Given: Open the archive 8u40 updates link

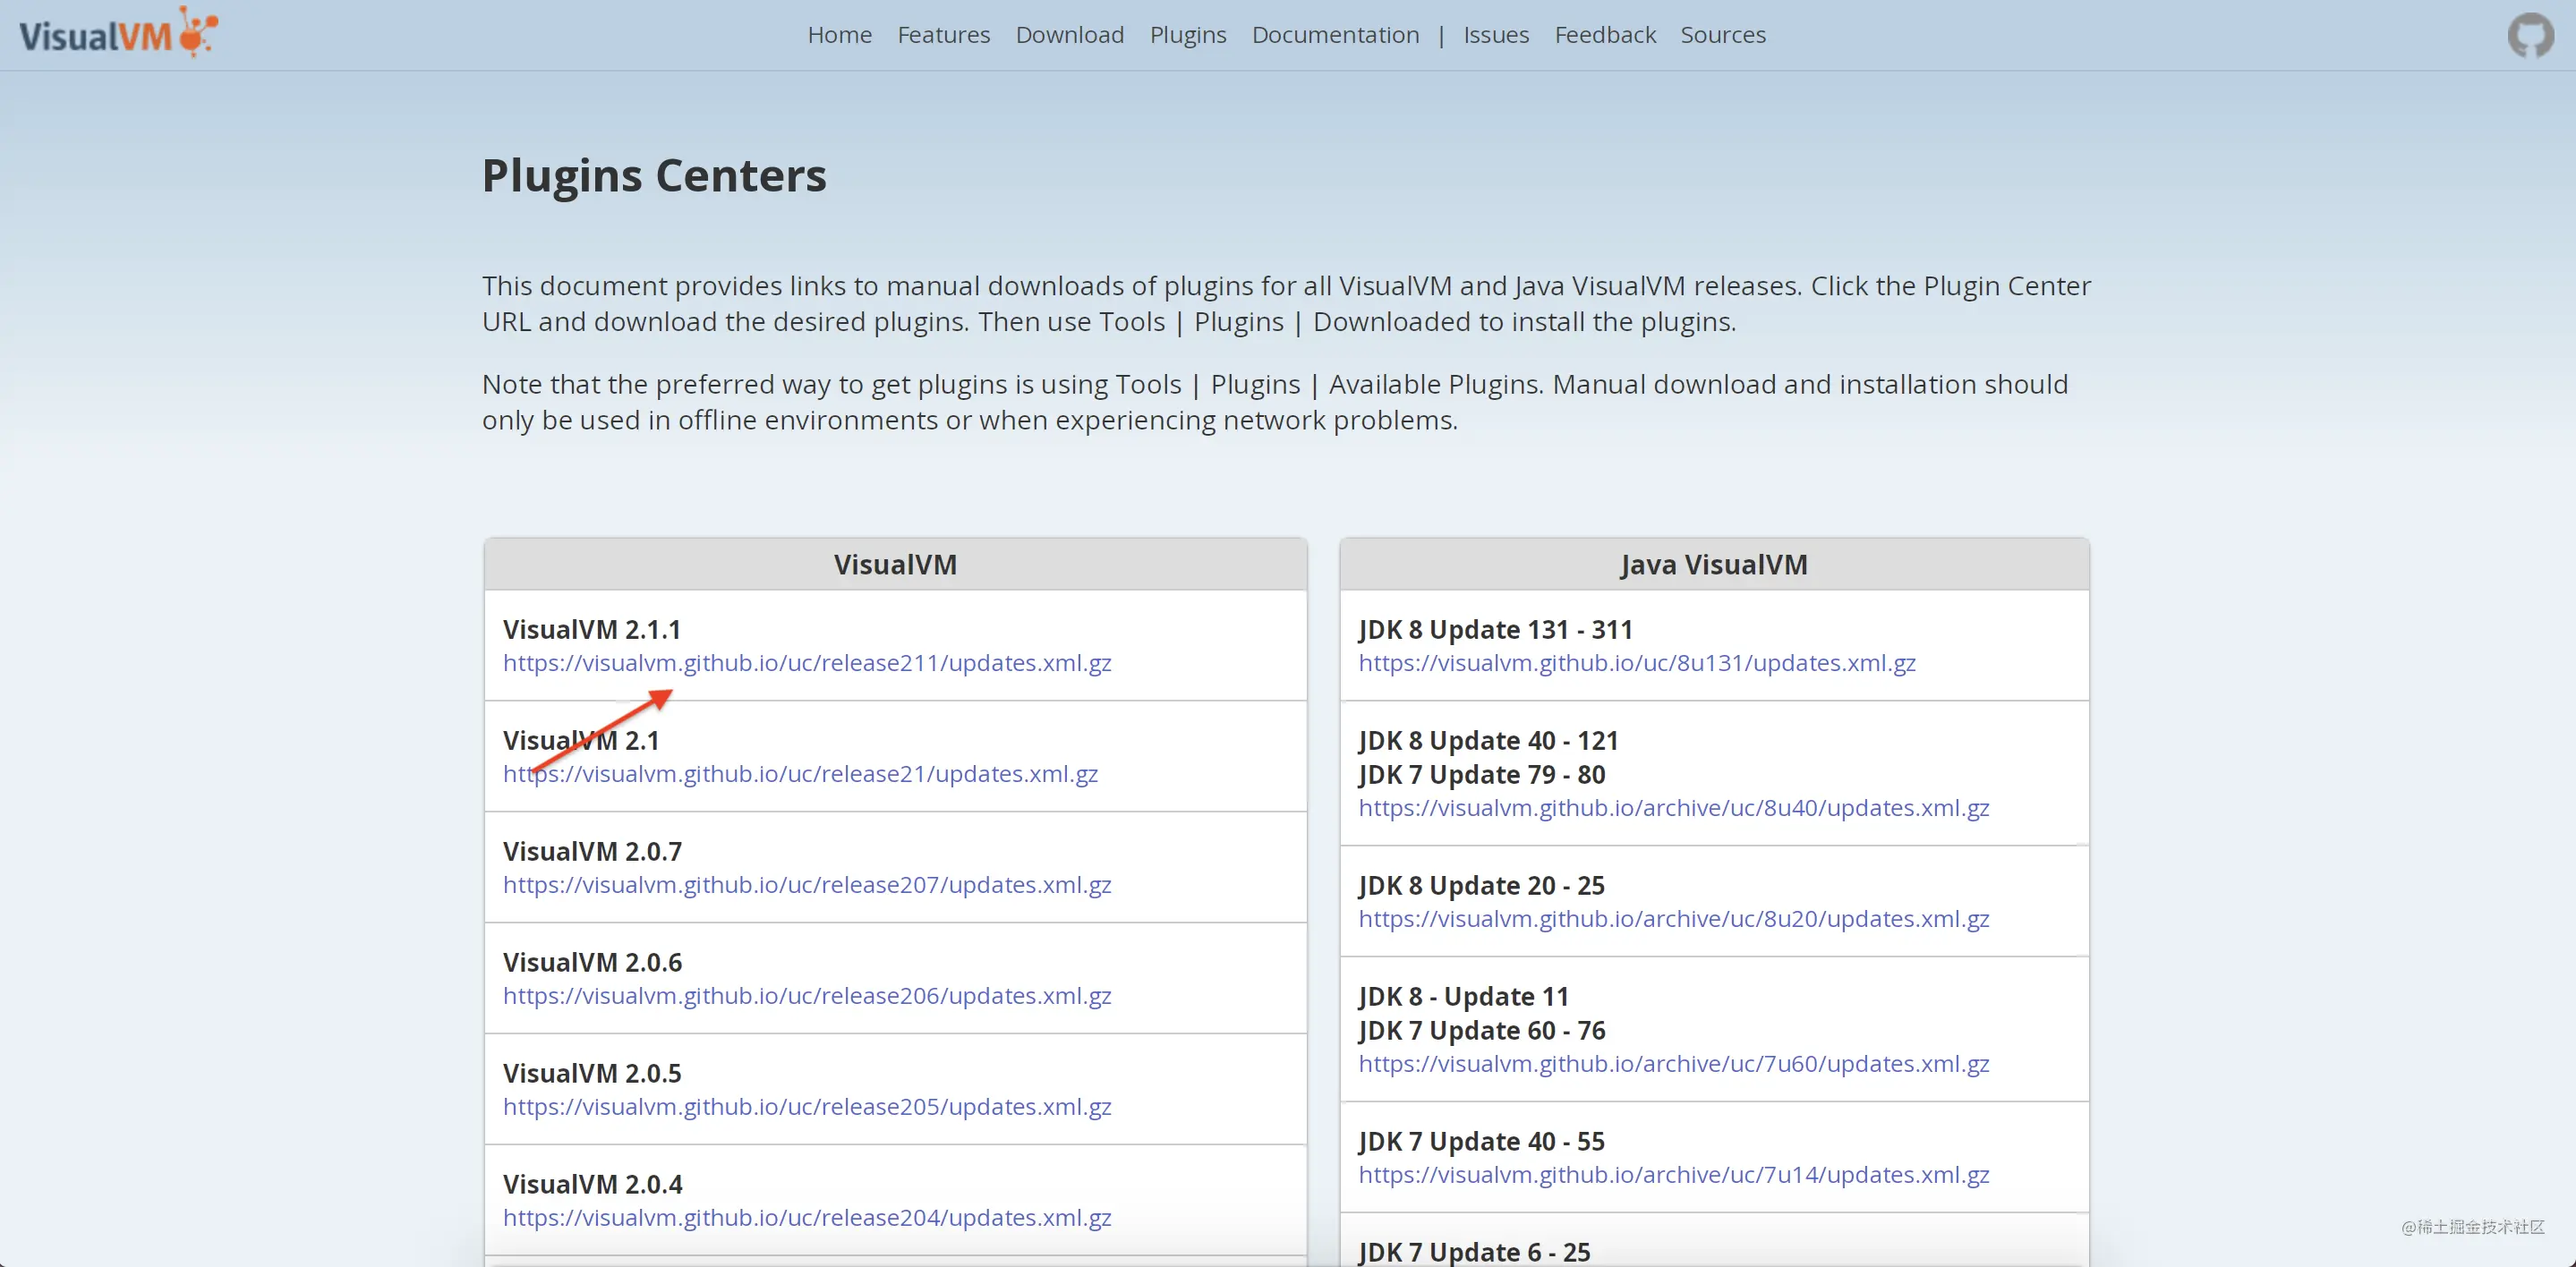Looking at the screenshot, I should [1674, 808].
